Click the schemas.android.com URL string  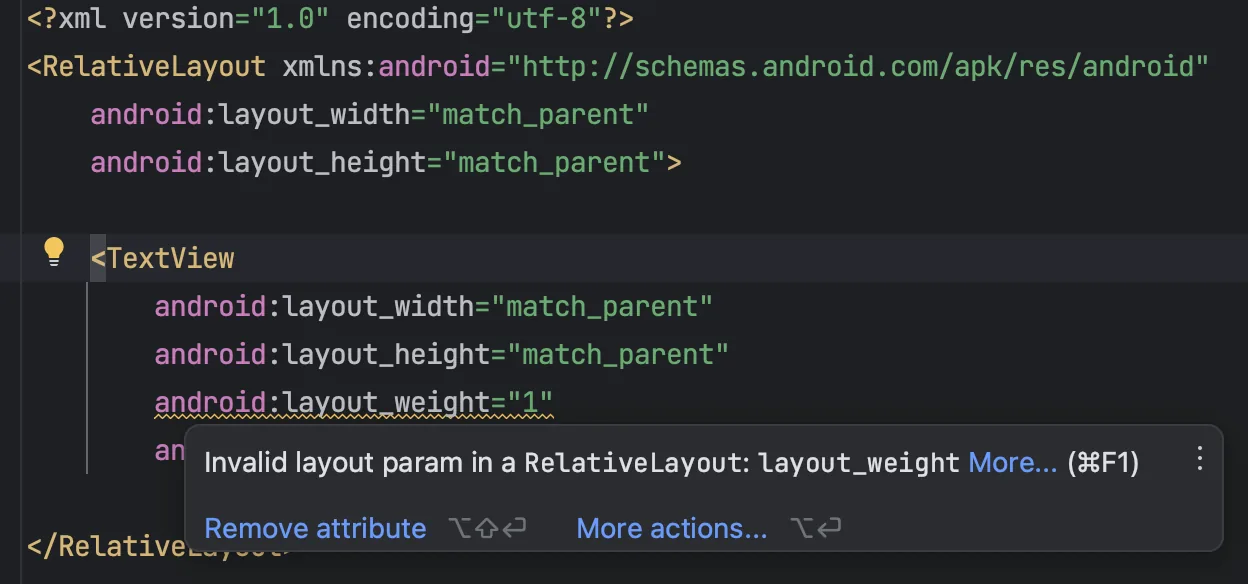[x=858, y=67]
